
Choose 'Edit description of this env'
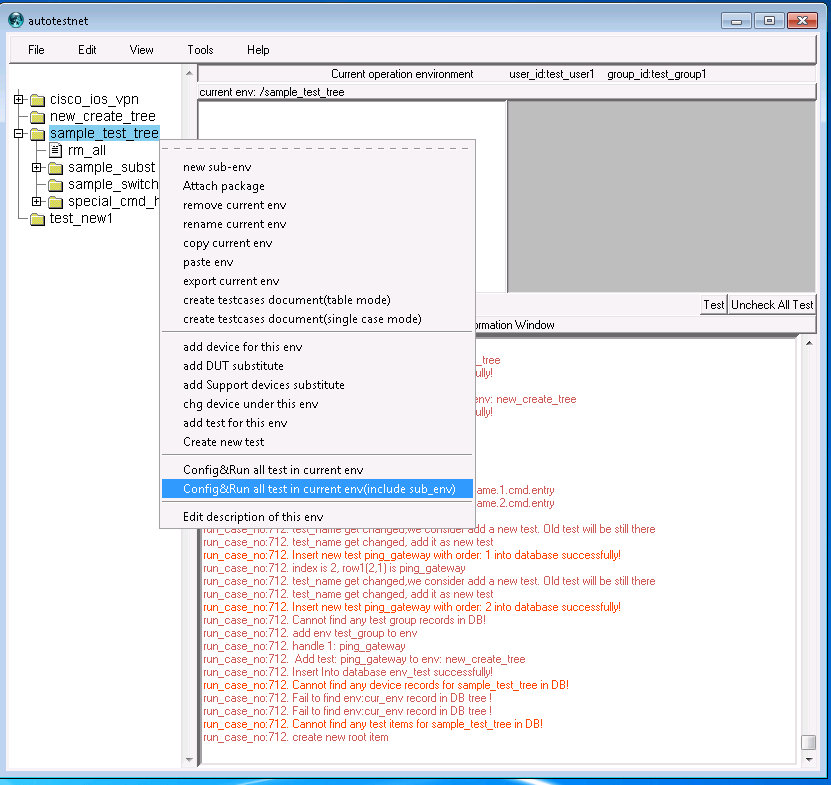[x=253, y=516]
